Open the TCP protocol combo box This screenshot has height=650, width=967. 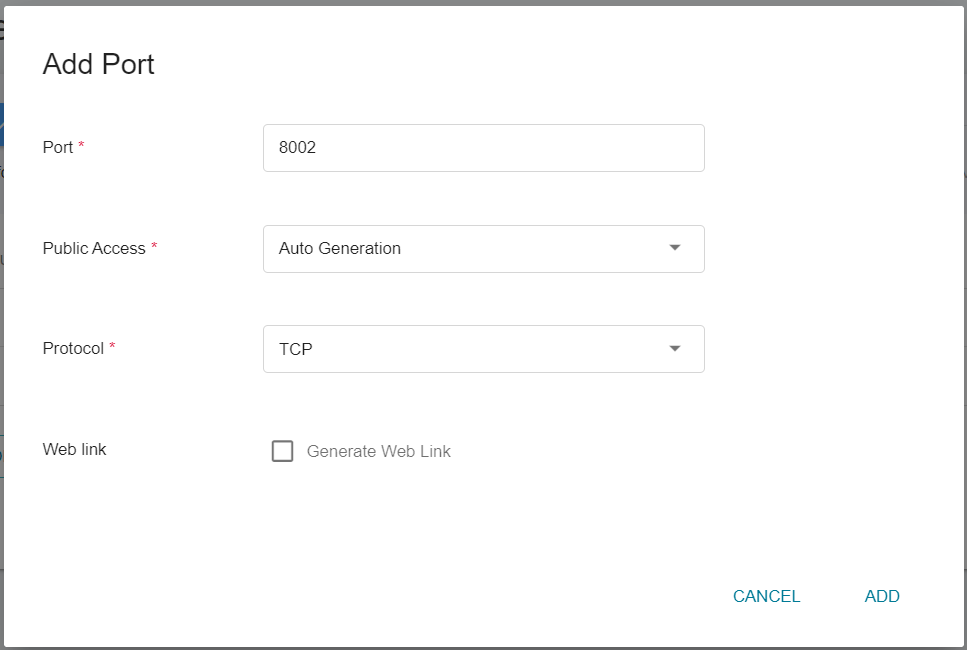[484, 349]
